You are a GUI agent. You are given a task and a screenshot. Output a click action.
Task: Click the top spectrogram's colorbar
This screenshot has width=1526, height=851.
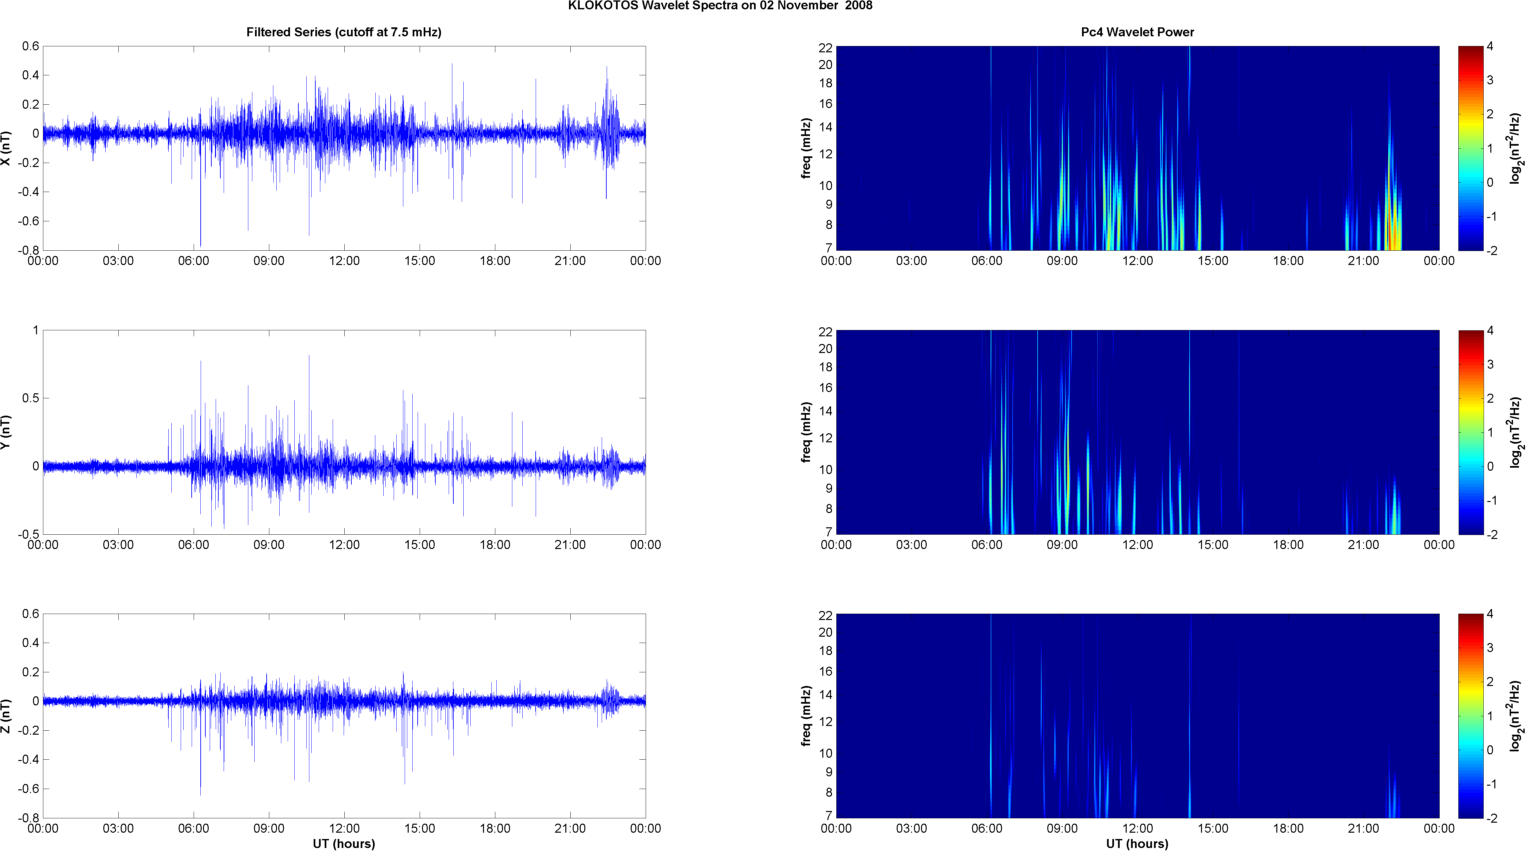point(1470,148)
